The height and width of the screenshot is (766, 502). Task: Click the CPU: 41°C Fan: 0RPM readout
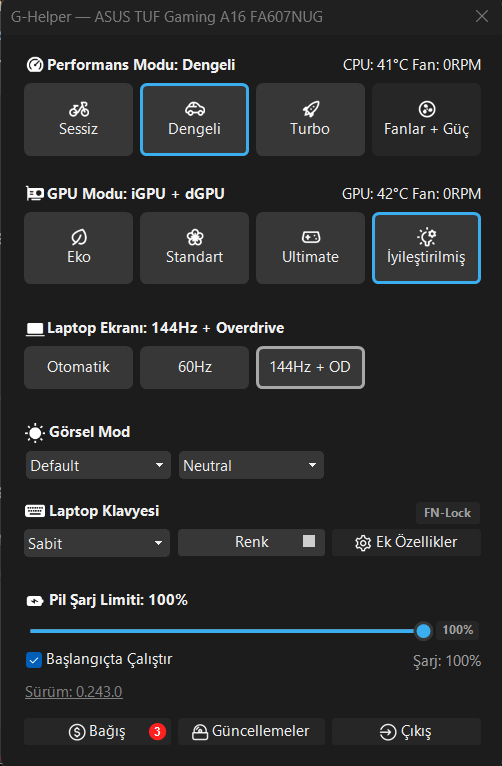(x=412, y=65)
